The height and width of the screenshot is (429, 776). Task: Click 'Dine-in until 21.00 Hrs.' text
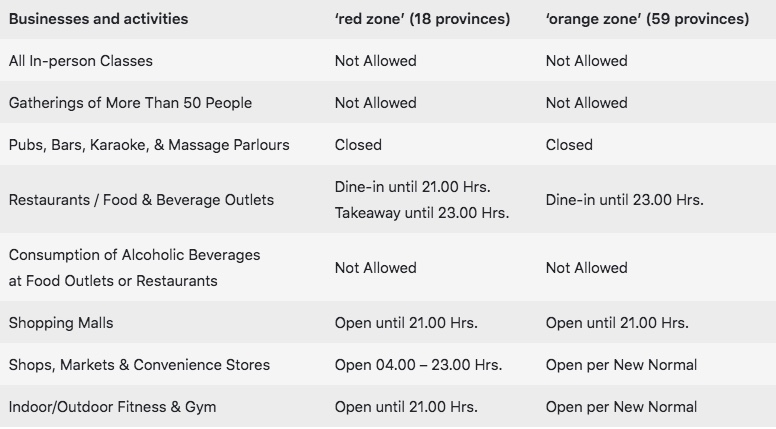coord(412,187)
